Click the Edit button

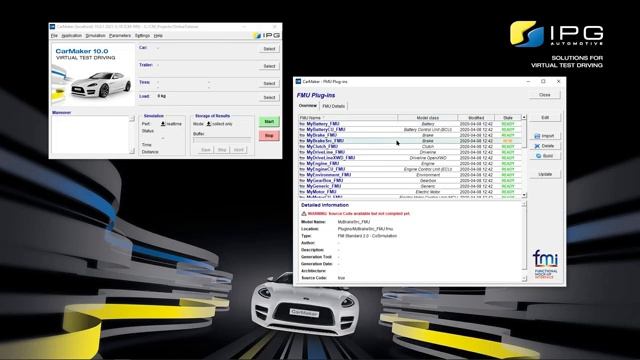pos(545,118)
